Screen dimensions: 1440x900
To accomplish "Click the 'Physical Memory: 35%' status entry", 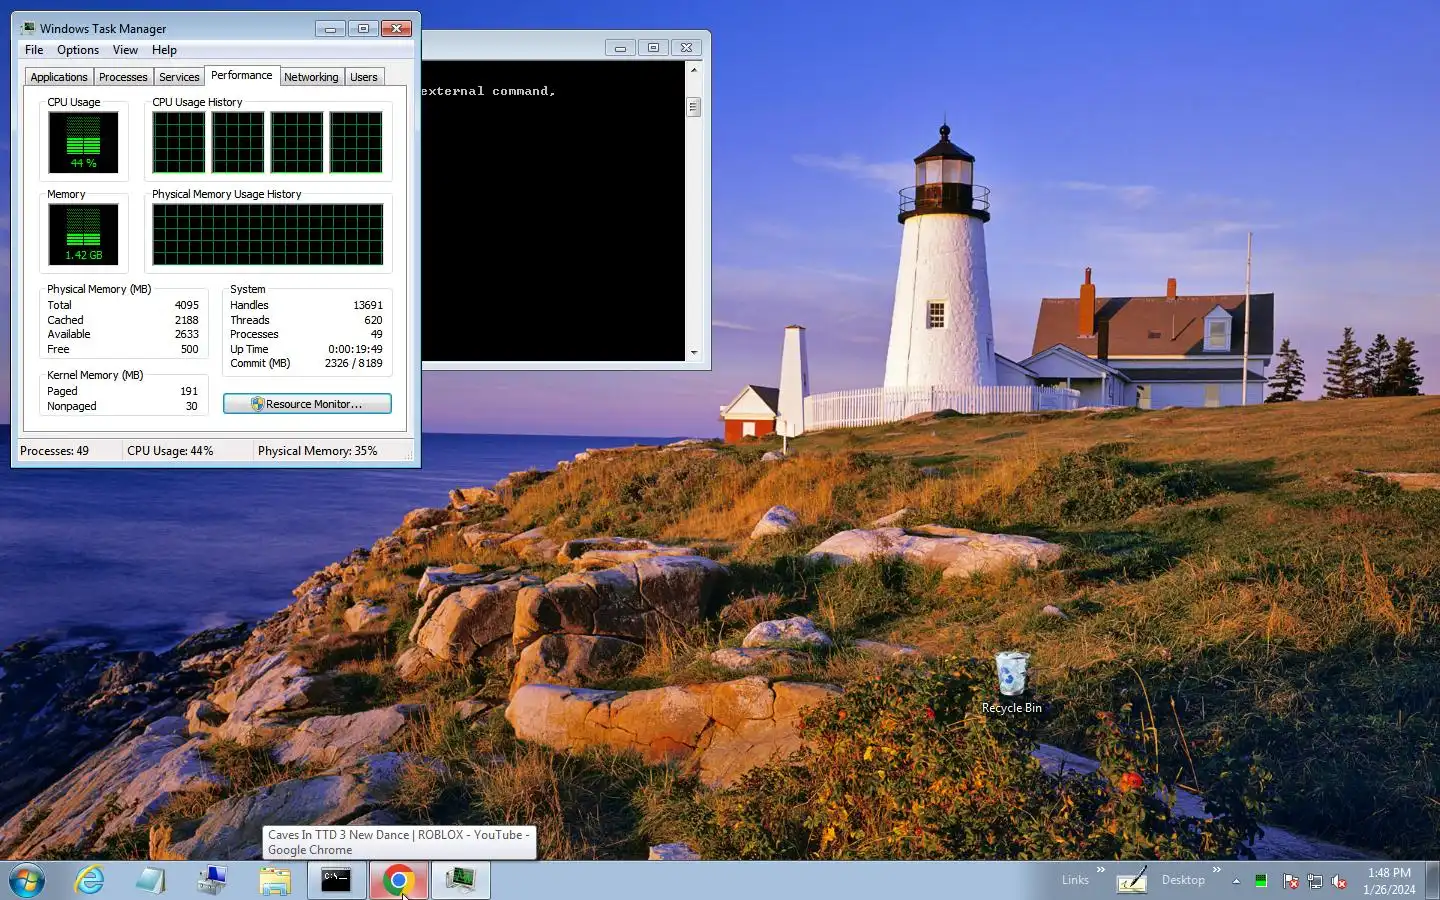I will 318,451.
